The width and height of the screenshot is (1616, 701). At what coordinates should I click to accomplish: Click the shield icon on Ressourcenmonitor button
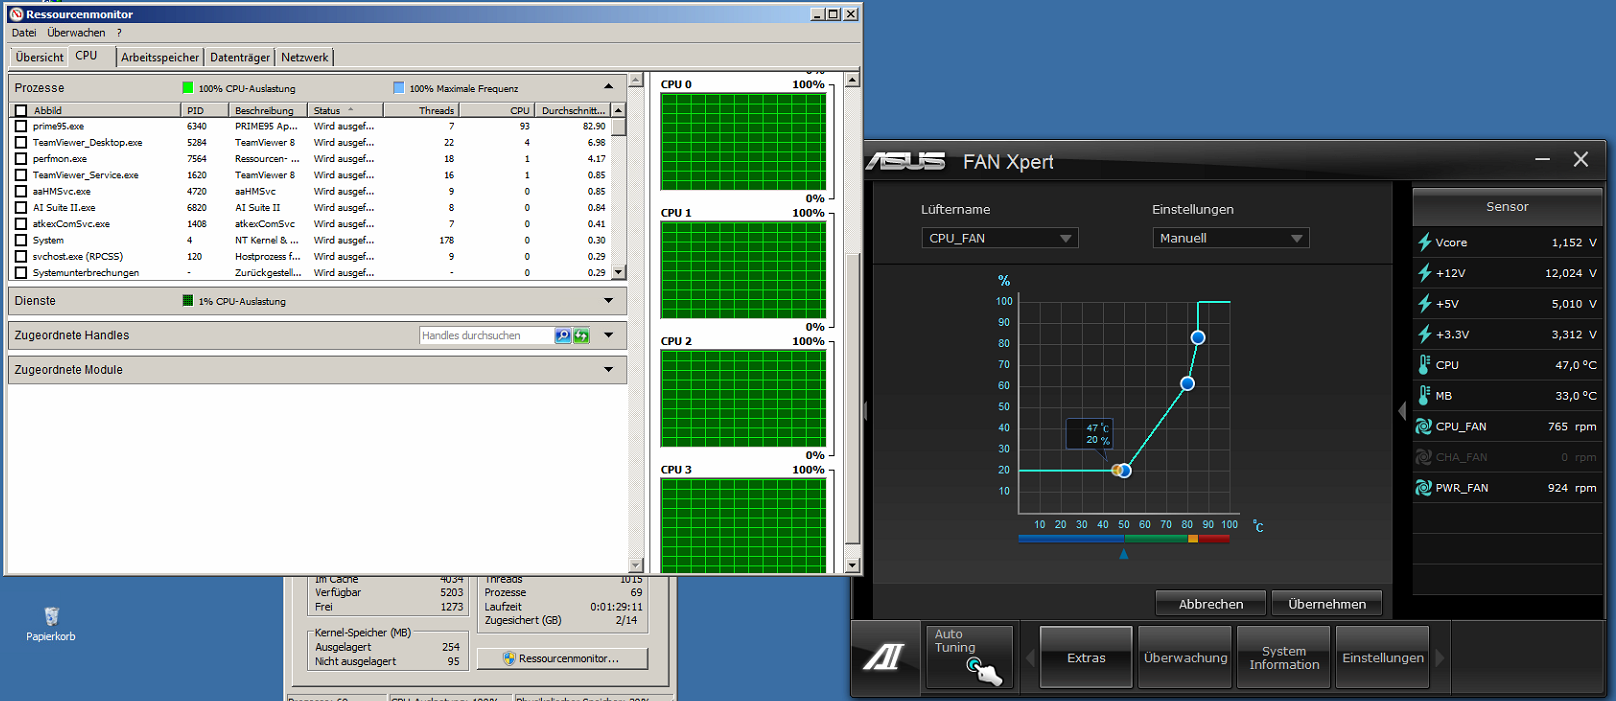[x=509, y=658]
